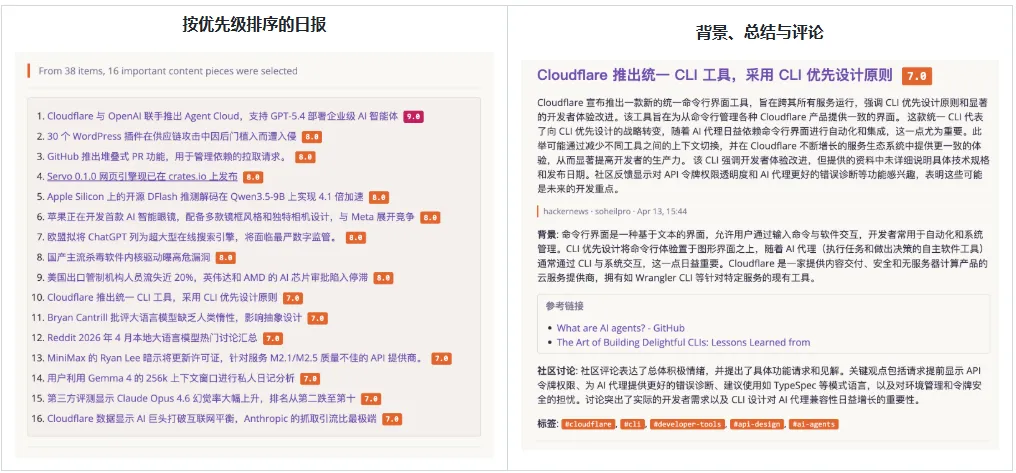The width and height of the screenshot is (1016, 473).
Task: Select the #cloudflare tag
Action: (x=588, y=424)
